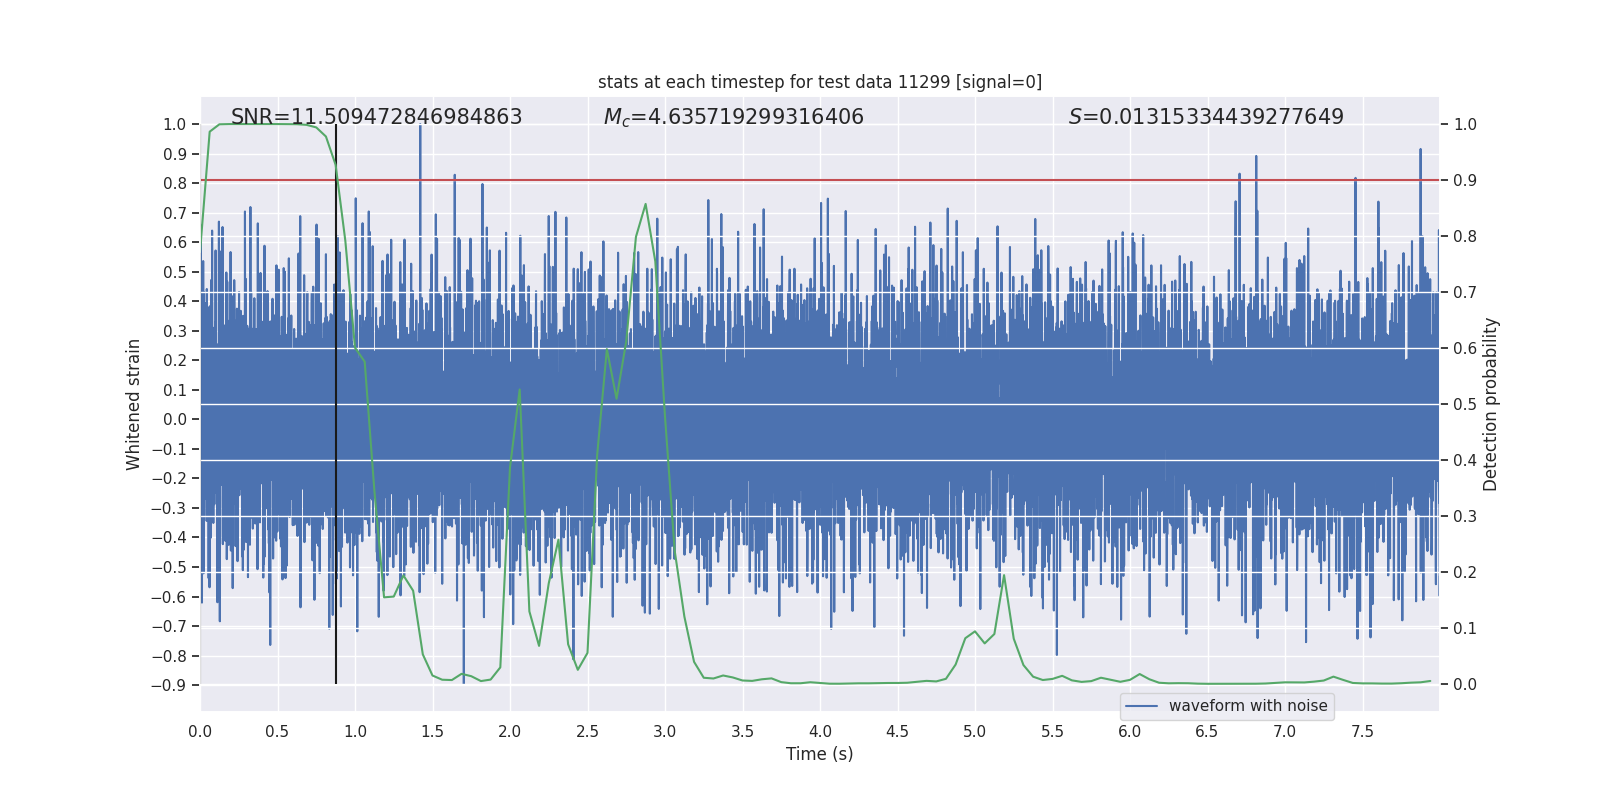Click the −0.9 tick on left strain axis
The height and width of the screenshot is (800, 1600).
tap(169, 685)
